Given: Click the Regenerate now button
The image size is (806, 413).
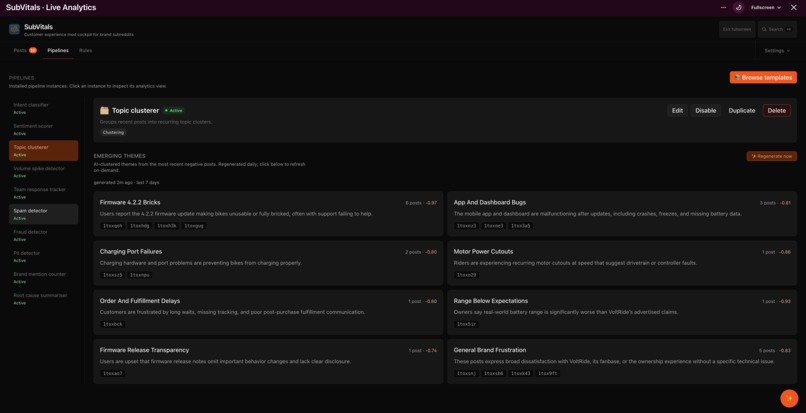Looking at the screenshot, I should tap(772, 156).
